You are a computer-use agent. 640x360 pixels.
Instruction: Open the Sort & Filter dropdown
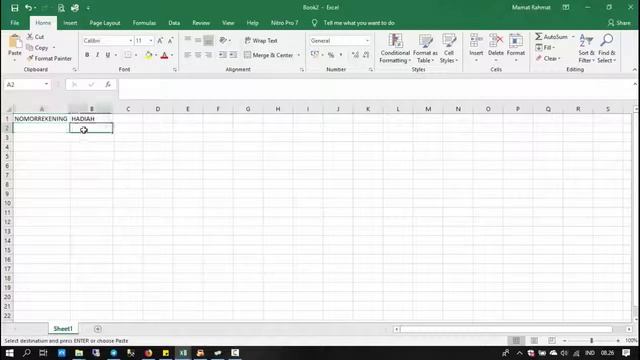coord(587,49)
